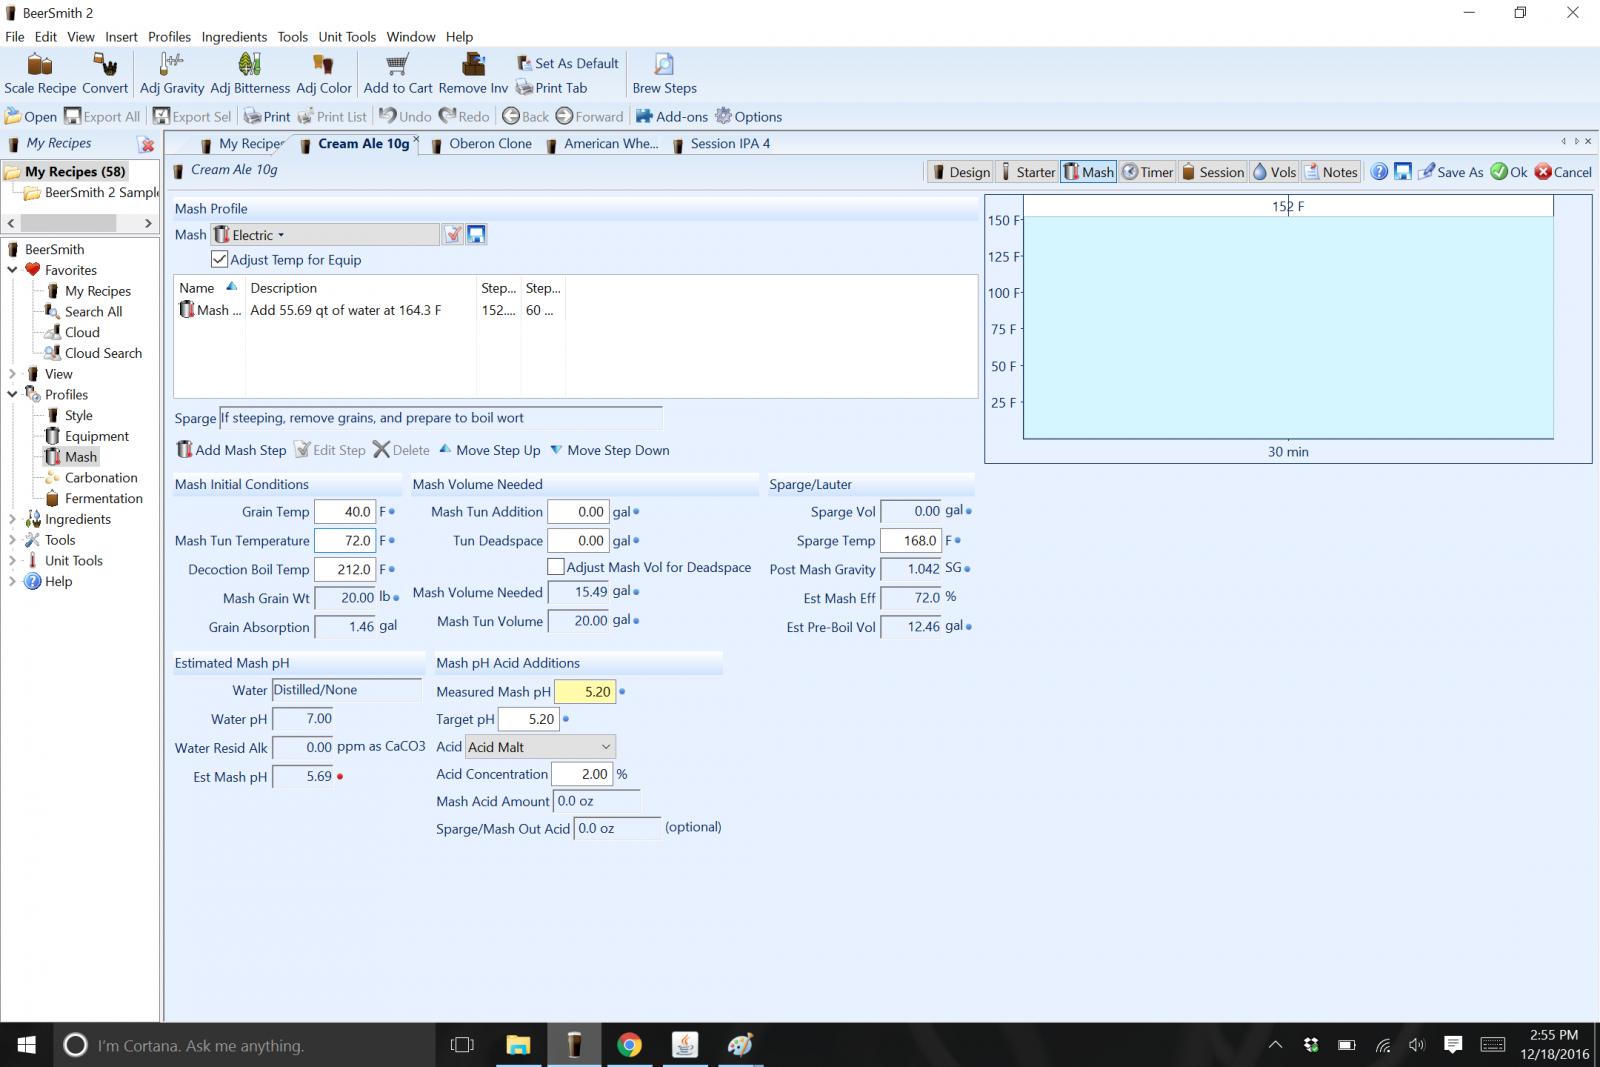Click the Add-ons toolbar button
This screenshot has height=1067, width=1600.
tap(672, 116)
